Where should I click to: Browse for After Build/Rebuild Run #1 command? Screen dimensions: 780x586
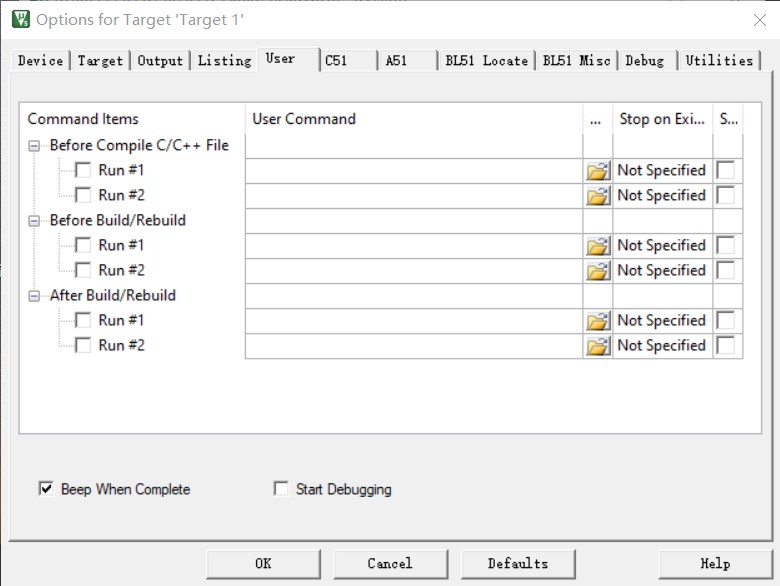point(598,321)
